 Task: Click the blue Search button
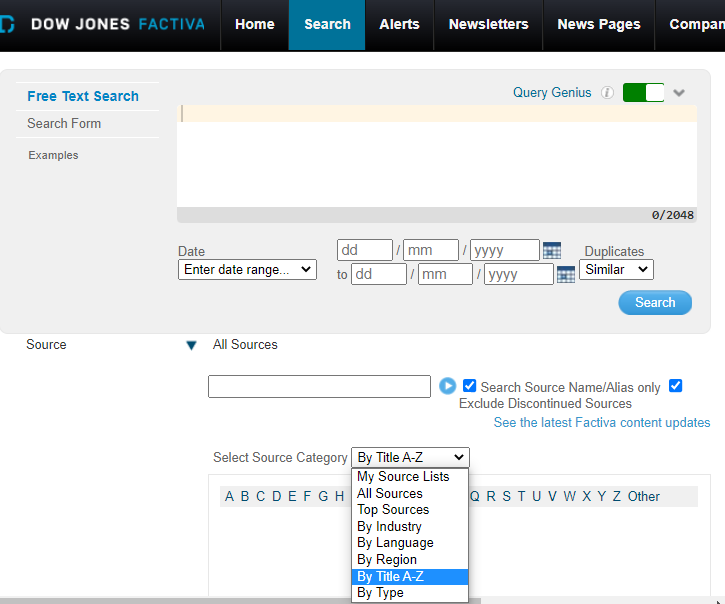click(655, 302)
